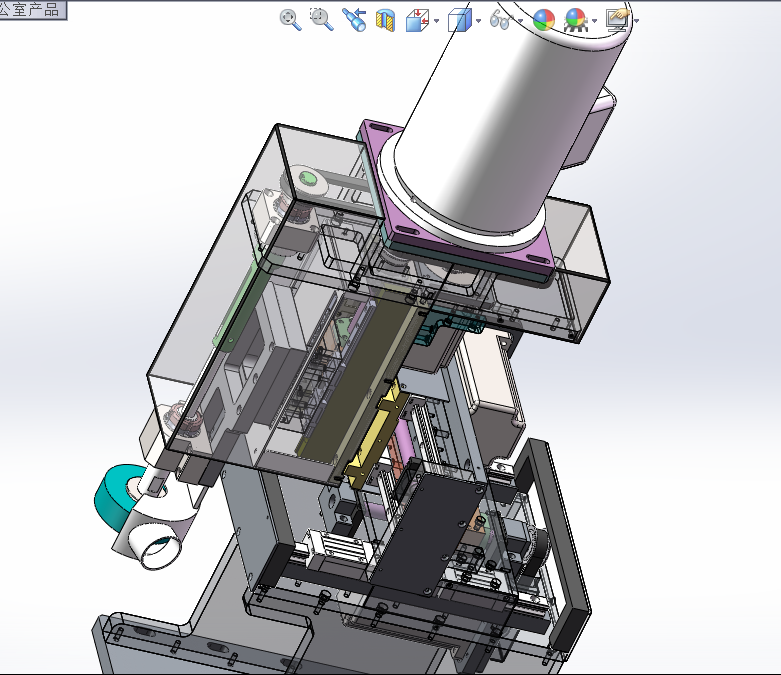Click the Zoom to Fit icon
Viewport: 781px width, 675px height.
click(290, 20)
